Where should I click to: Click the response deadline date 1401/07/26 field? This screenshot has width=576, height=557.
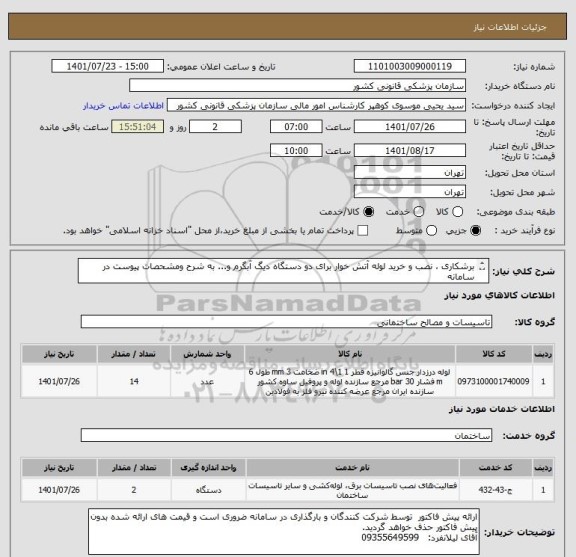[410, 127]
